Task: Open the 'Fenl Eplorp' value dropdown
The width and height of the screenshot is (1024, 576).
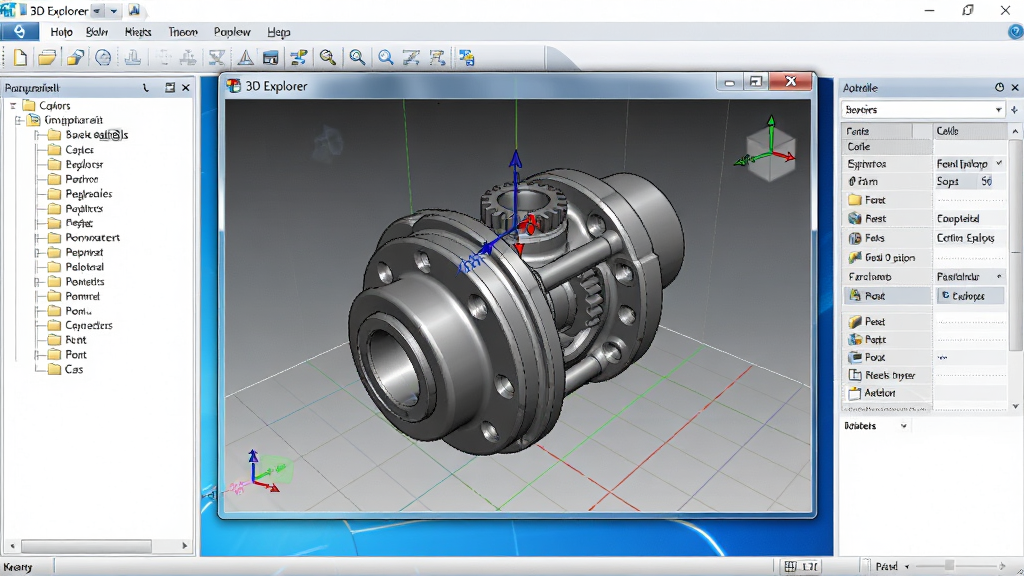Action: (x=999, y=163)
